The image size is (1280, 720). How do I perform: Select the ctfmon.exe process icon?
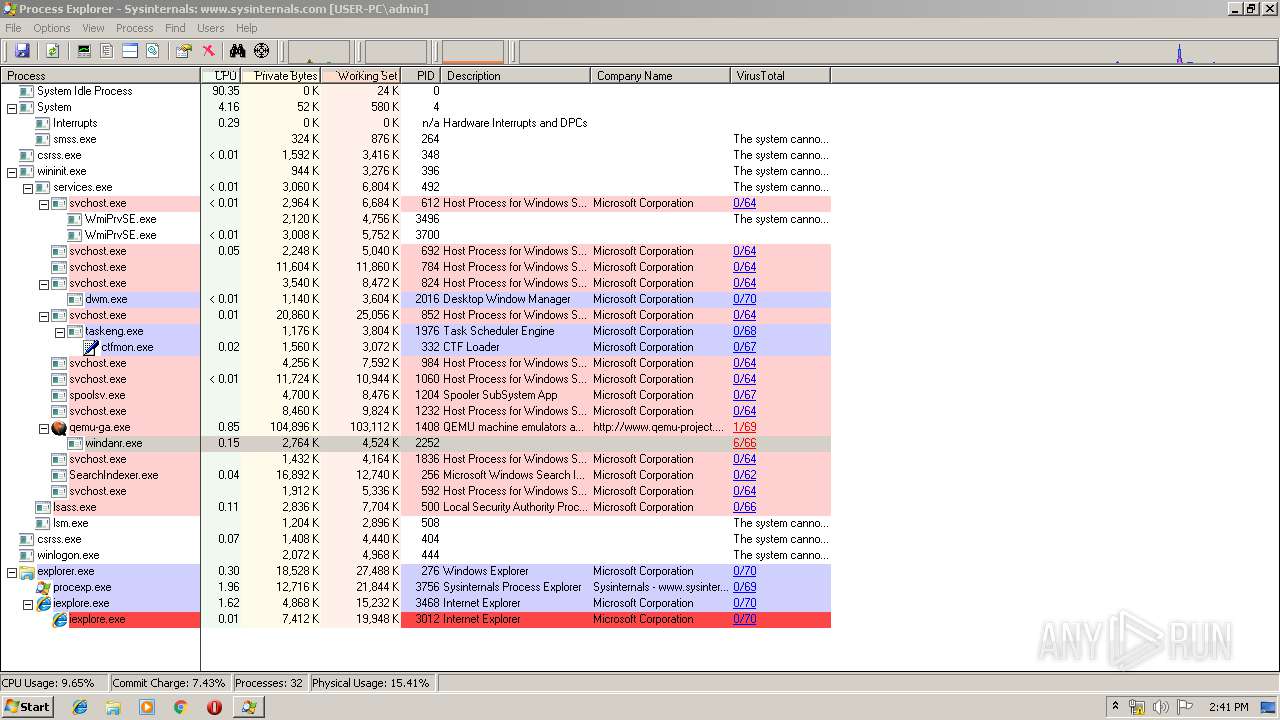(x=91, y=347)
